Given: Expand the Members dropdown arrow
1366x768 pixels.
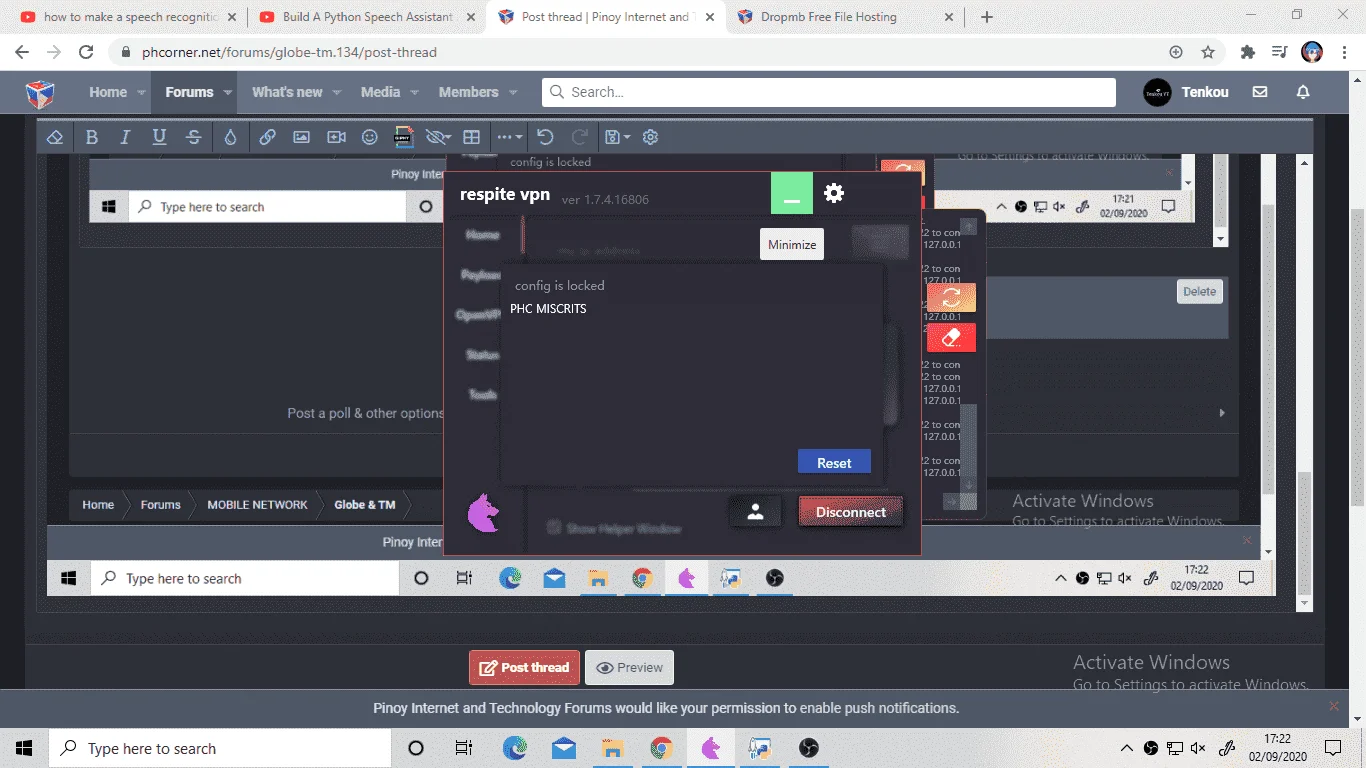Looking at the screenshot, I should pos(512,92).
